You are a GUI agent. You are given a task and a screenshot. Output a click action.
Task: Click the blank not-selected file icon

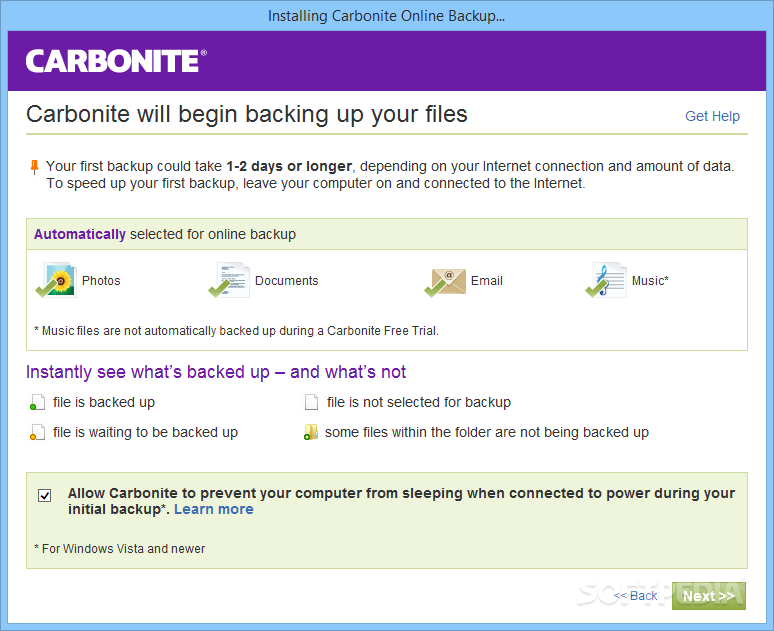pyautogui.click(x=311, y=402)
